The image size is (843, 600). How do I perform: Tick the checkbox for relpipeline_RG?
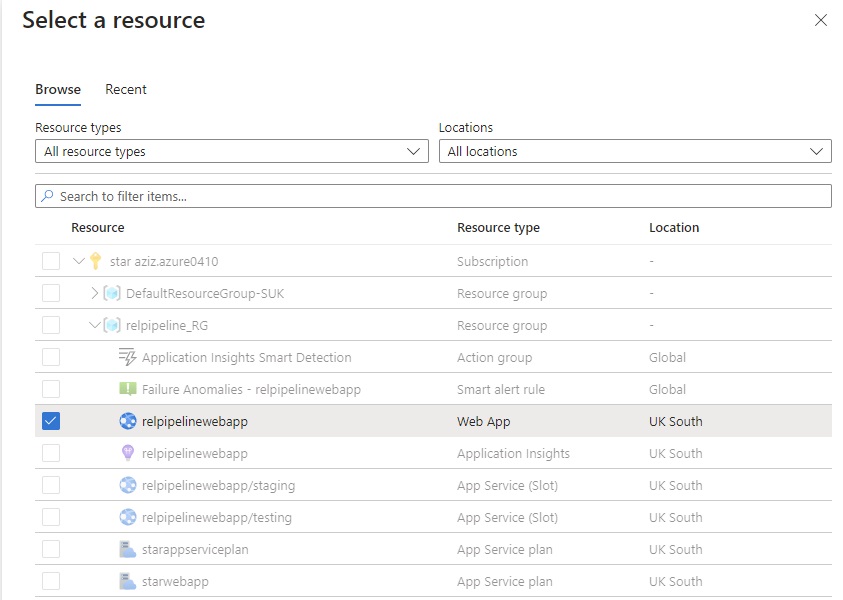click(51, 325)
